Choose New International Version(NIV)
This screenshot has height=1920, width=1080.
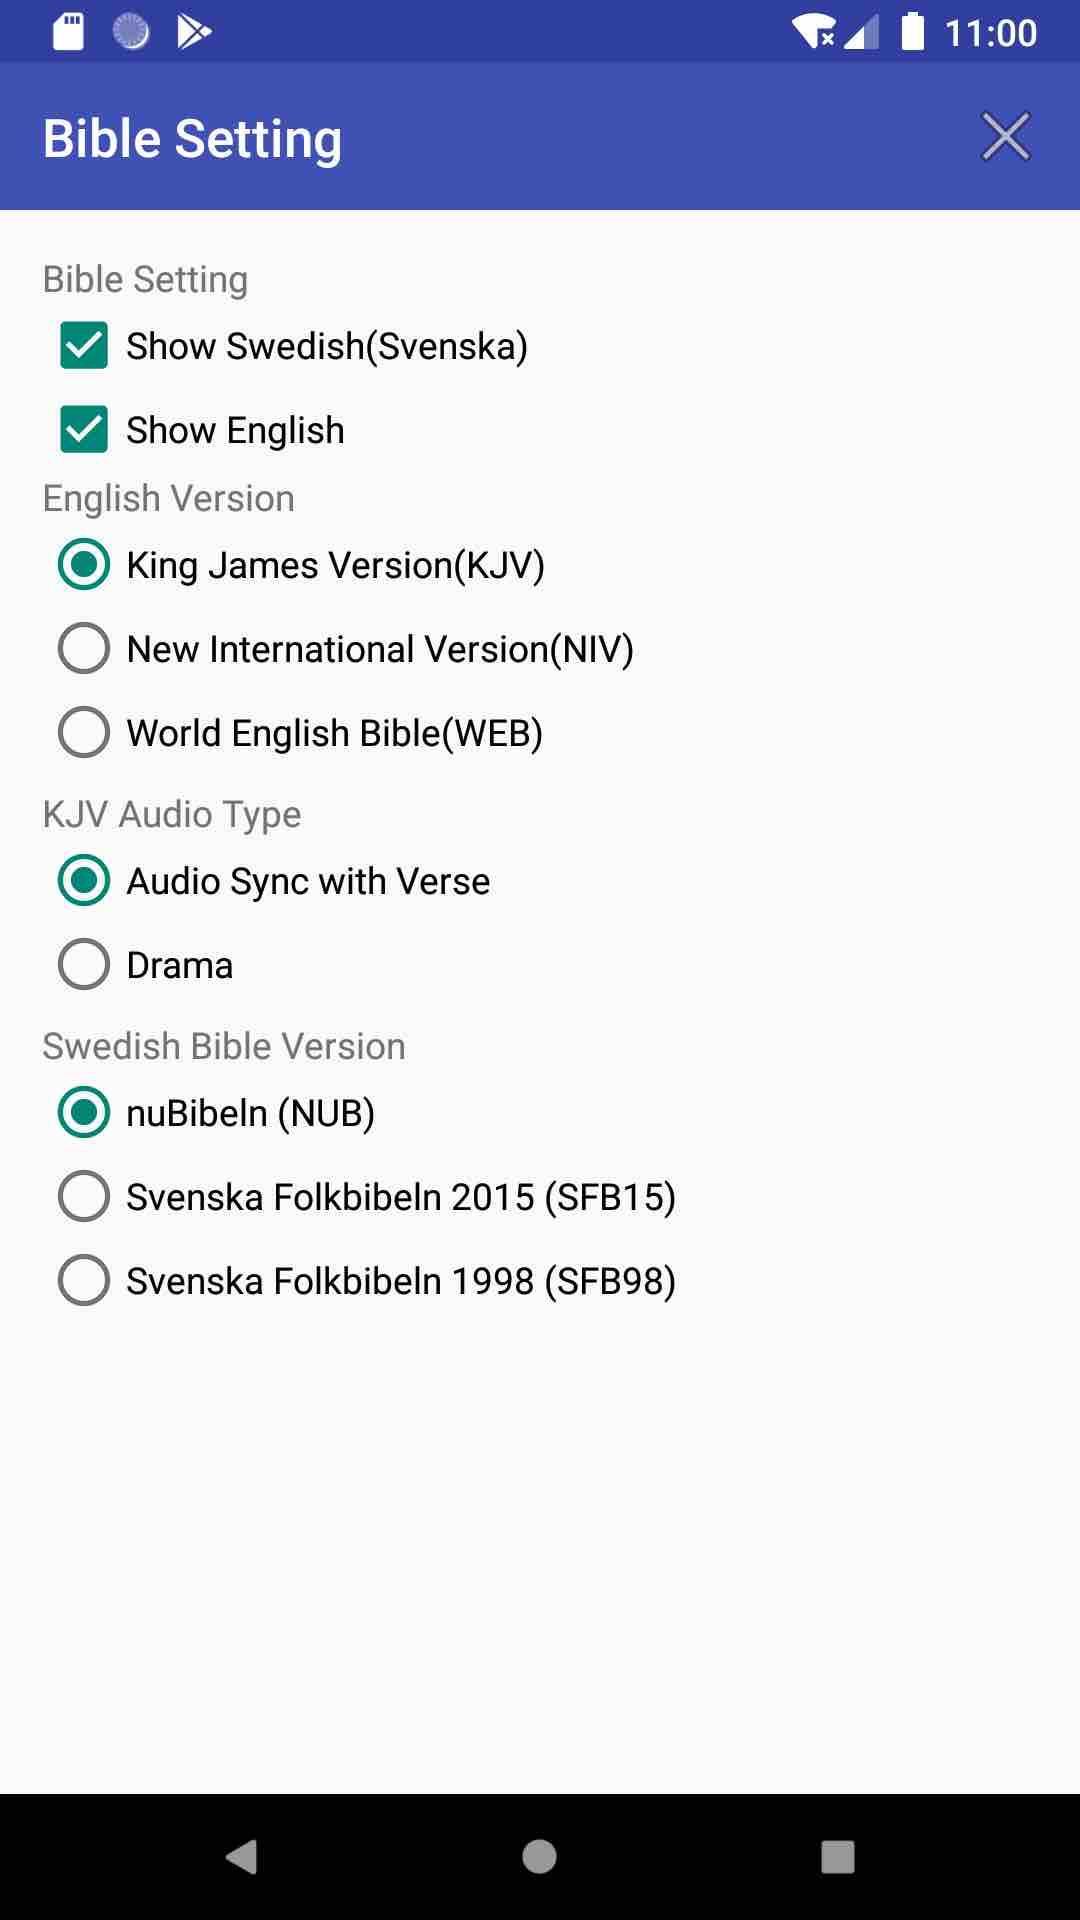[346, 649]
